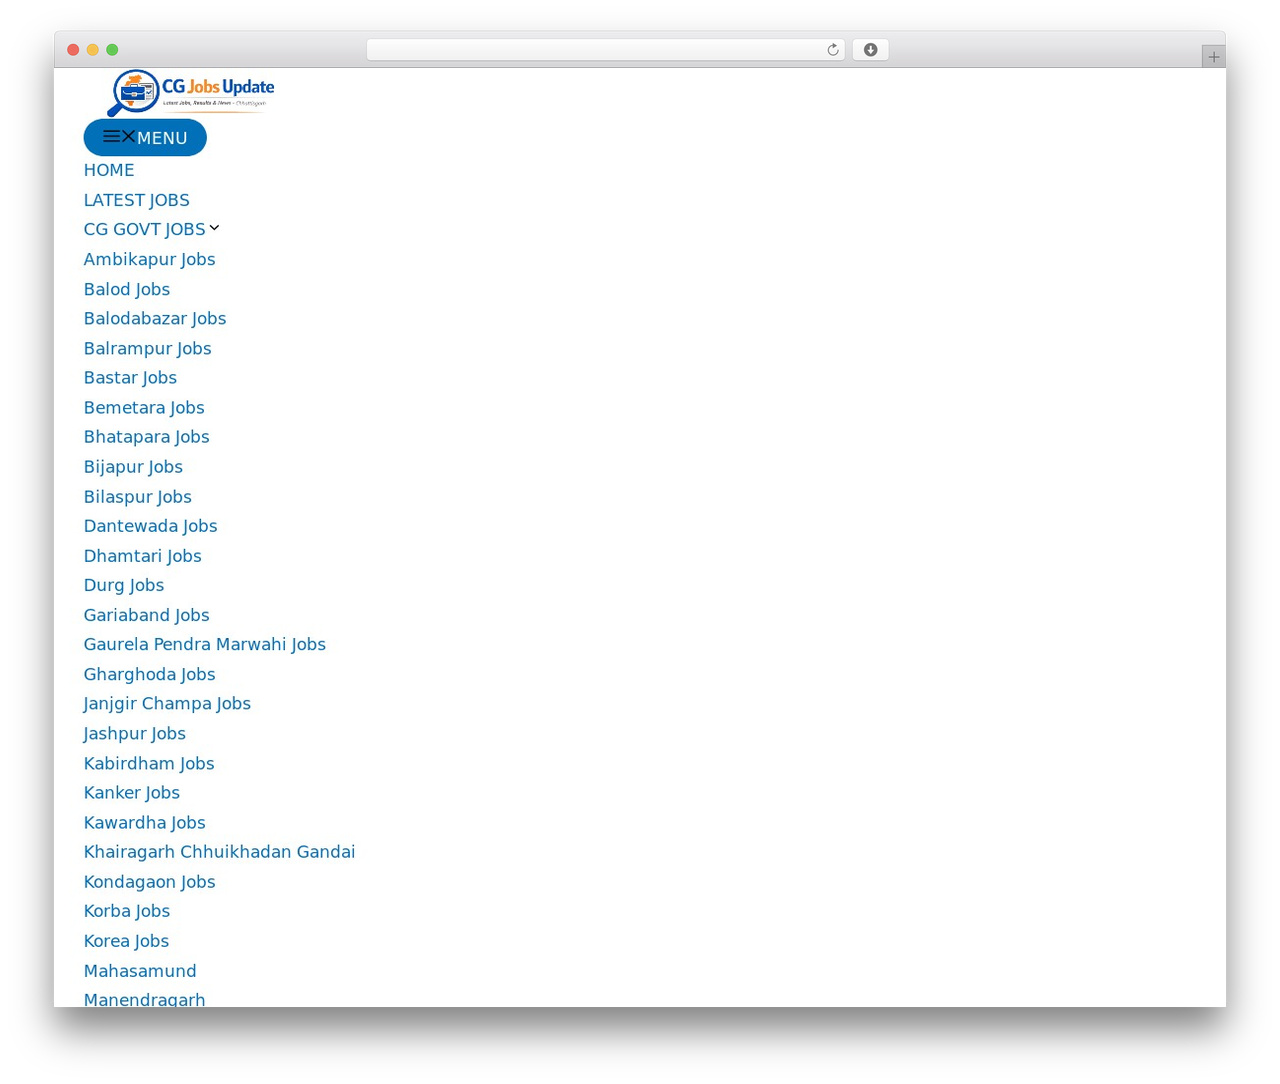
Task: Open the CG GOVT JOBS menu item
Action: coord(144,229)
